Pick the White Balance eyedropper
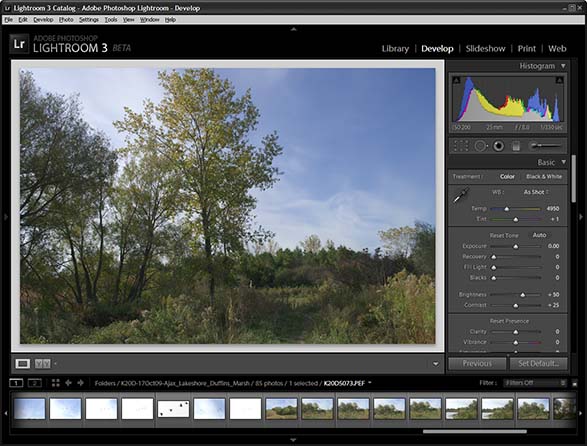The width and height of the screenshot is (587, 446). [461, 195]
